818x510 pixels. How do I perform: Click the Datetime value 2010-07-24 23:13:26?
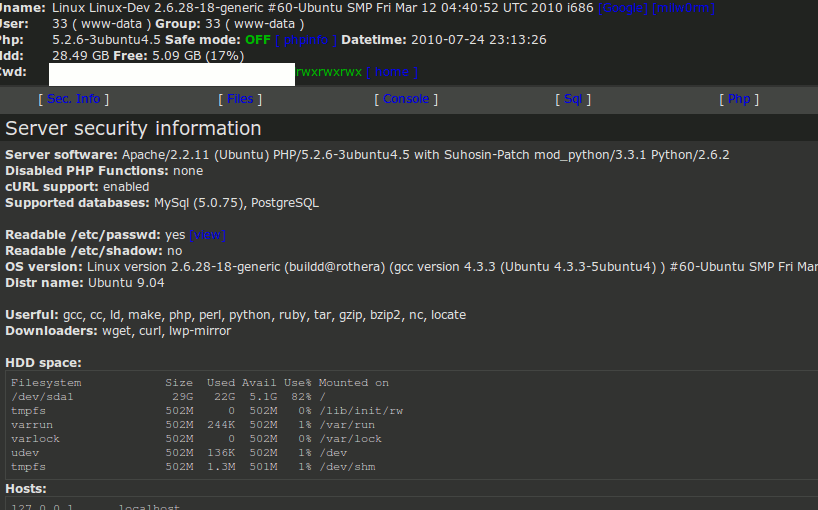coord(478,40)
